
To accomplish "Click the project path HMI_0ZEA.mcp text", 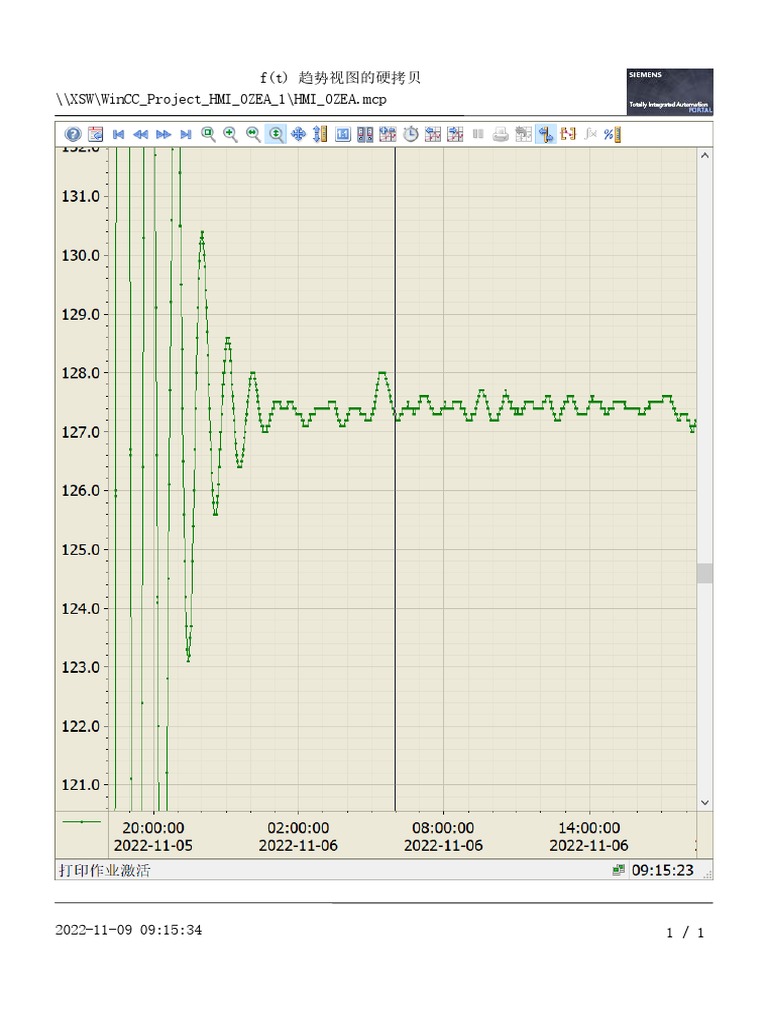I will pos(221,99).
